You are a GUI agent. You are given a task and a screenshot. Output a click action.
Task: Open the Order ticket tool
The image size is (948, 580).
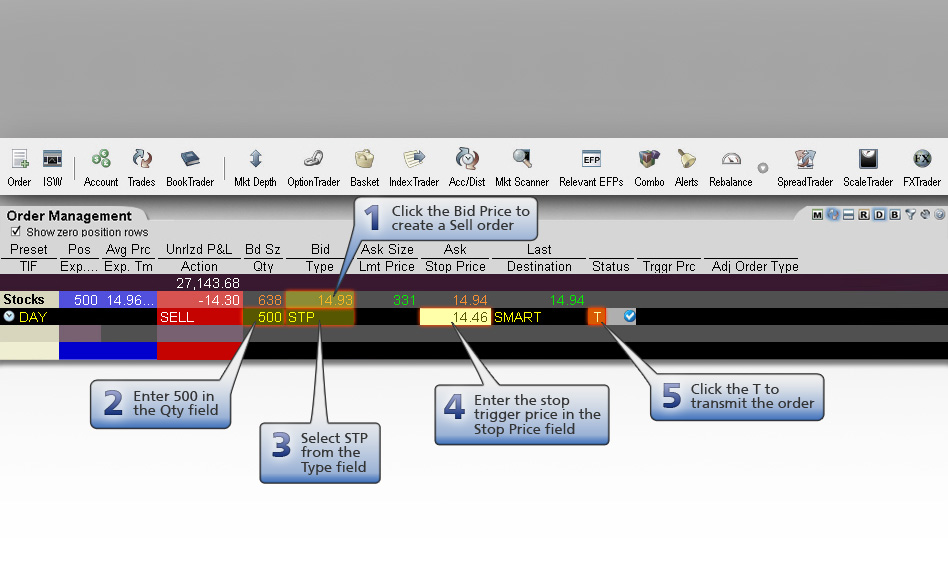click(19, 168)
